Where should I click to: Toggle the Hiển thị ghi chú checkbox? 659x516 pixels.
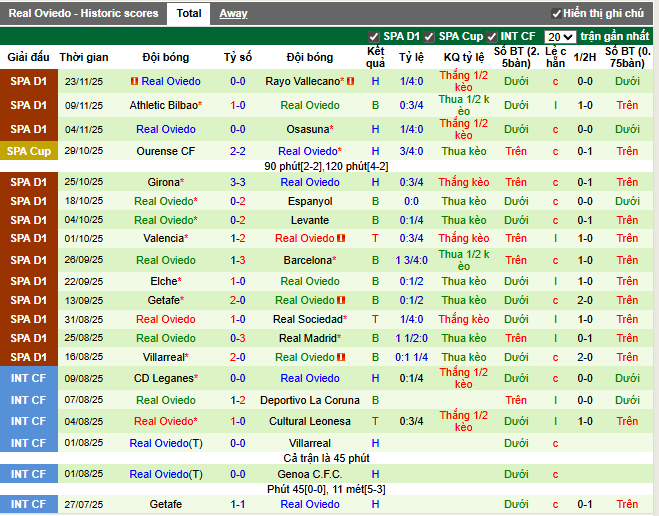point(557,14)
